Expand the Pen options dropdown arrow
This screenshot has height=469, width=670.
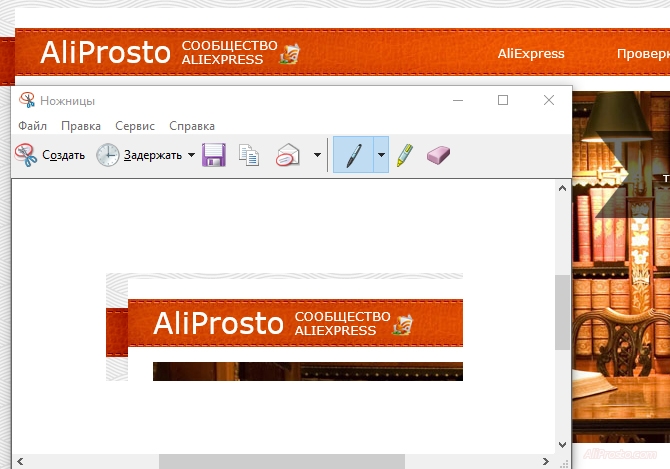[381, 156]
